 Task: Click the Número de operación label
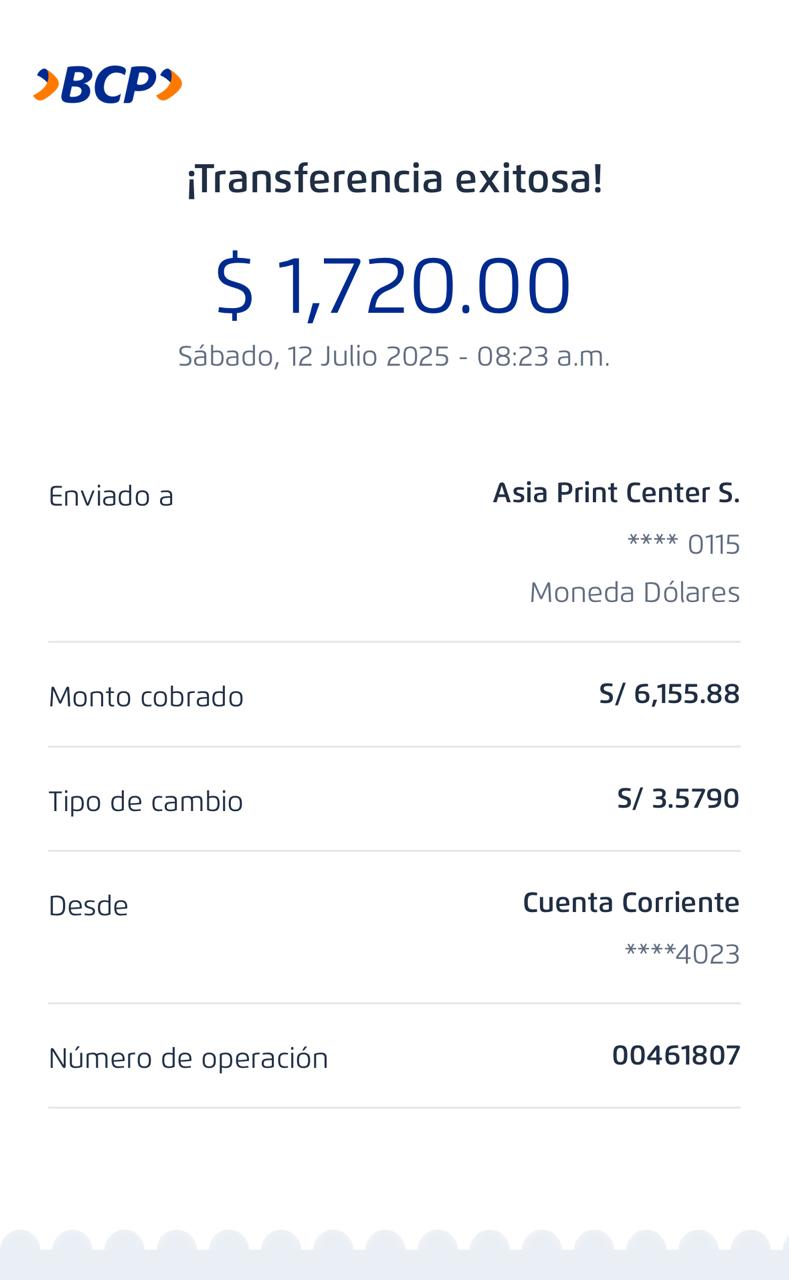pyautogui.click(x=188, y=1058)
